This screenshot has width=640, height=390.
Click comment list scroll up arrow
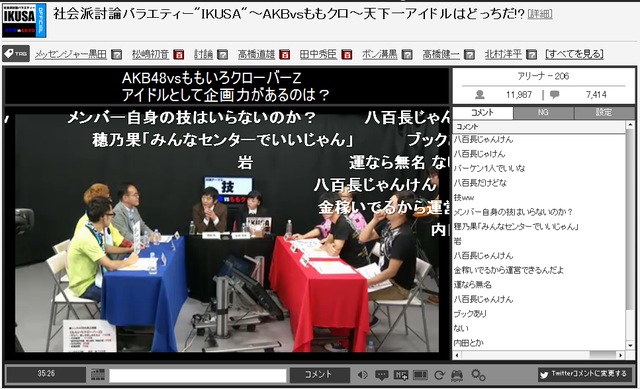(x=630, y=126)
